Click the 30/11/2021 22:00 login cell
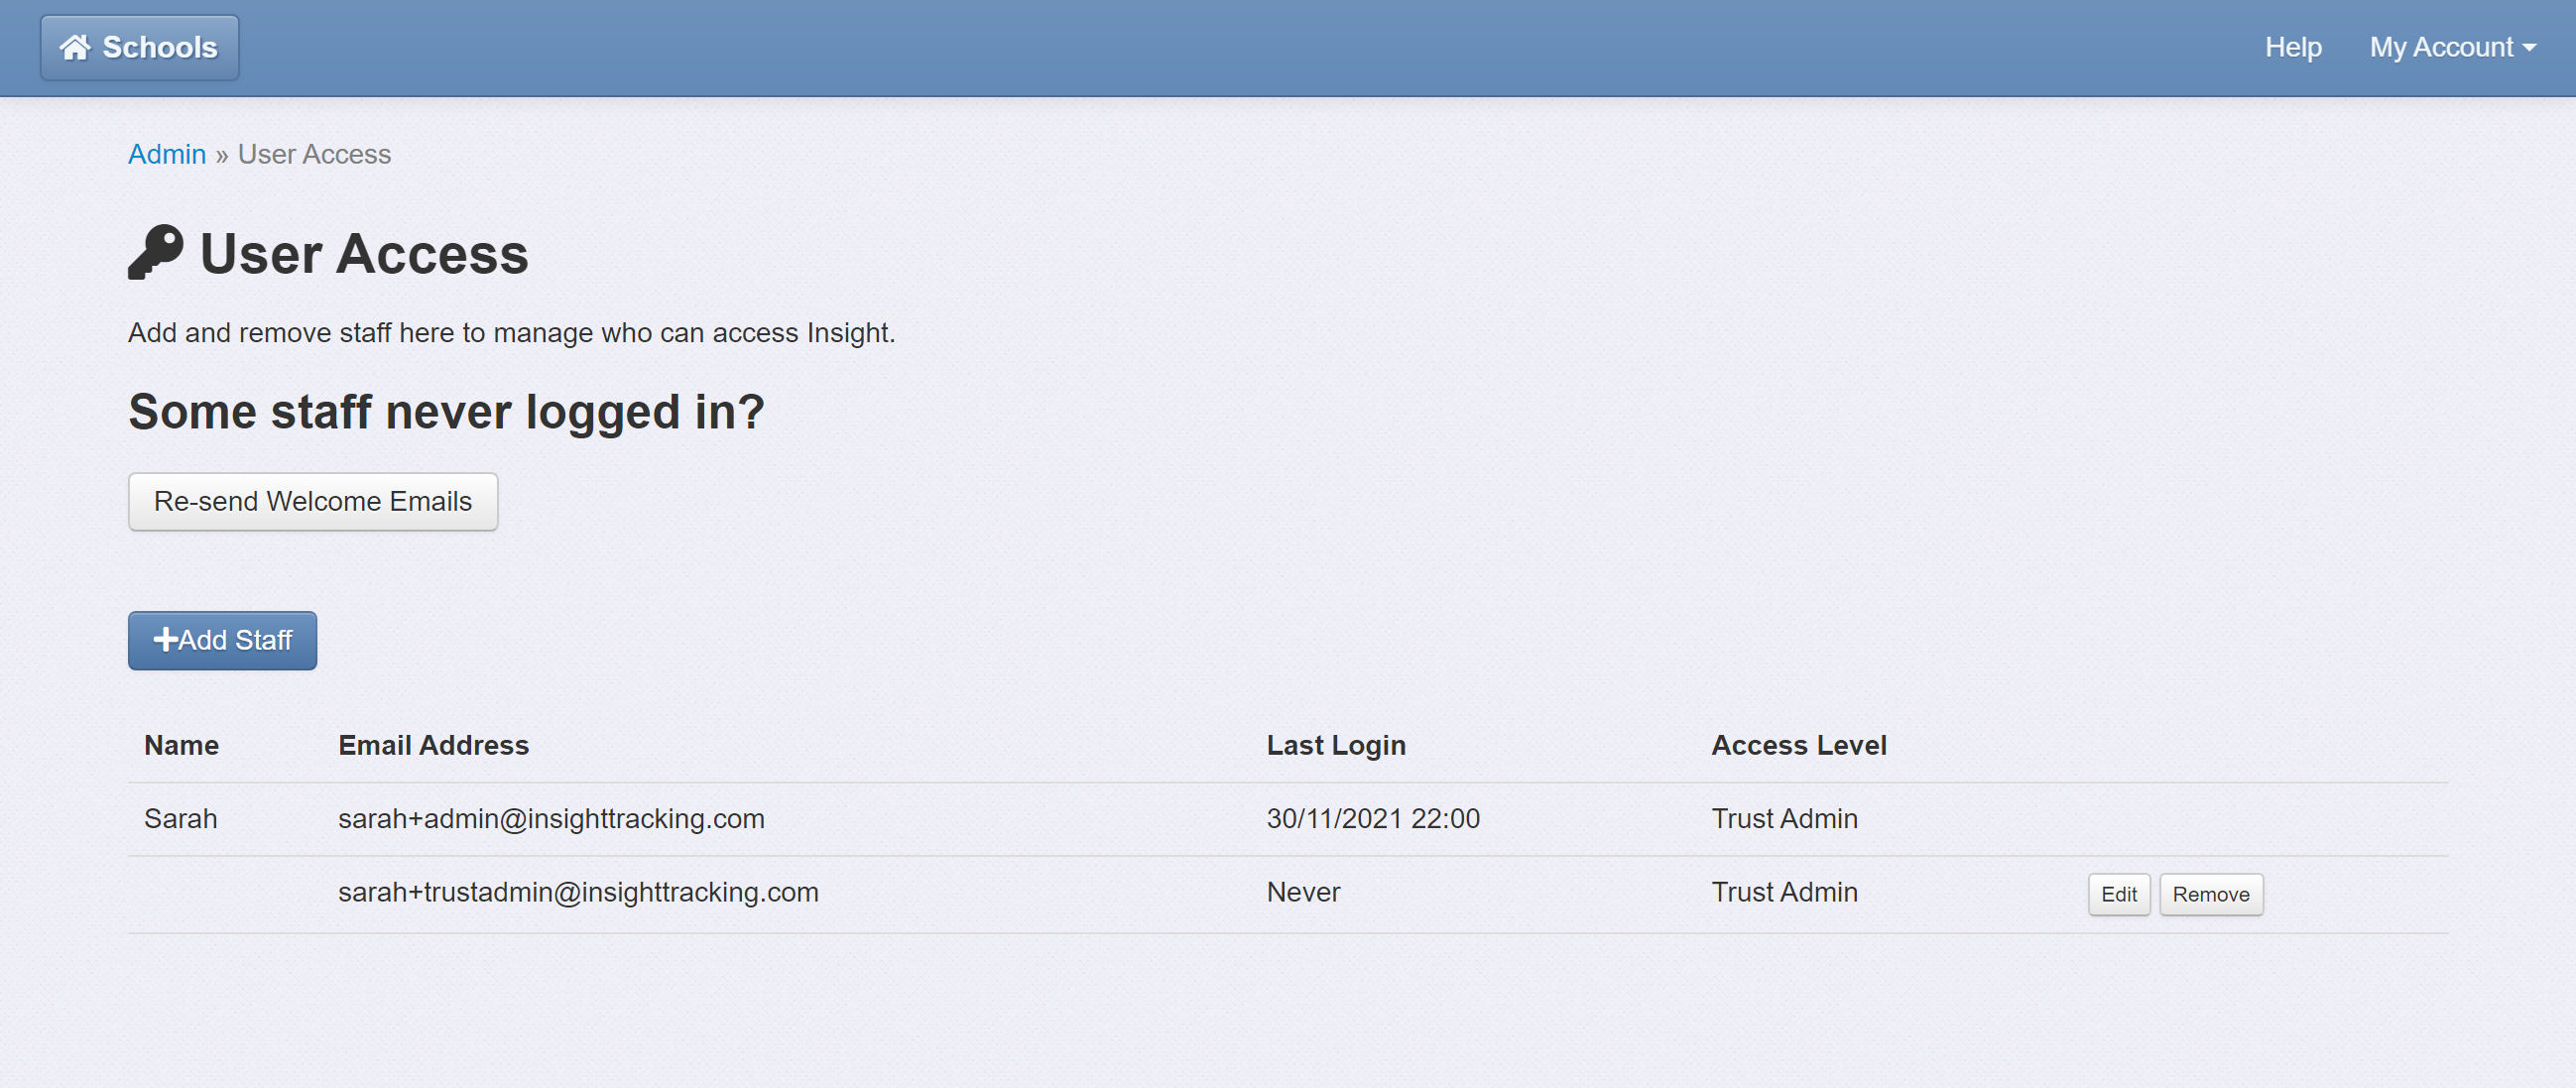 [x=1373, y=818]
